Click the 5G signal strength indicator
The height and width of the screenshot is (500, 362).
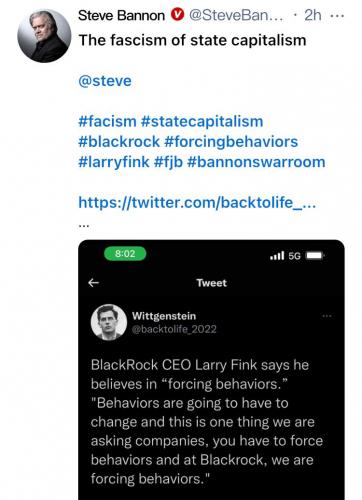click(285, 256)
